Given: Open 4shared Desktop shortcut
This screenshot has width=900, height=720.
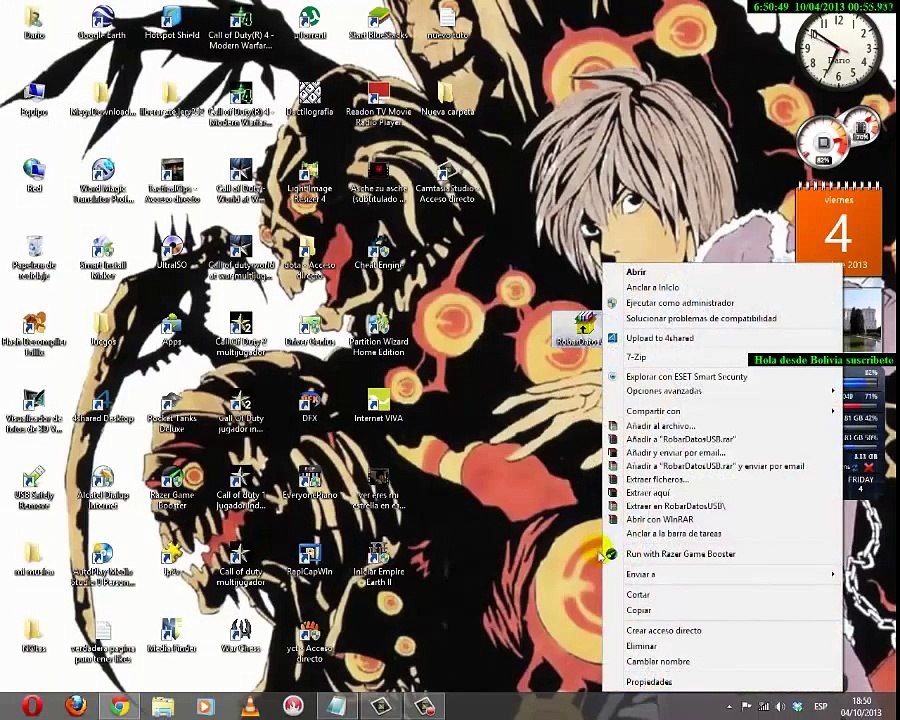Looking at the screenshot, I should tap(103, 405).
